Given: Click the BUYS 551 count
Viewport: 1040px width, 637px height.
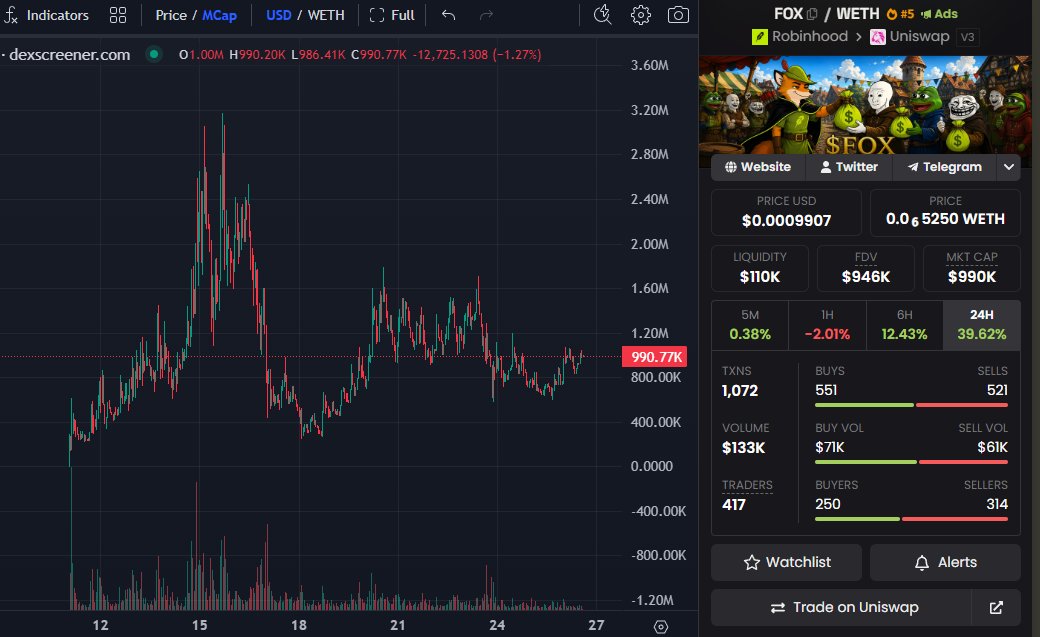Looking at the screenshot, I should pos(826,390).
